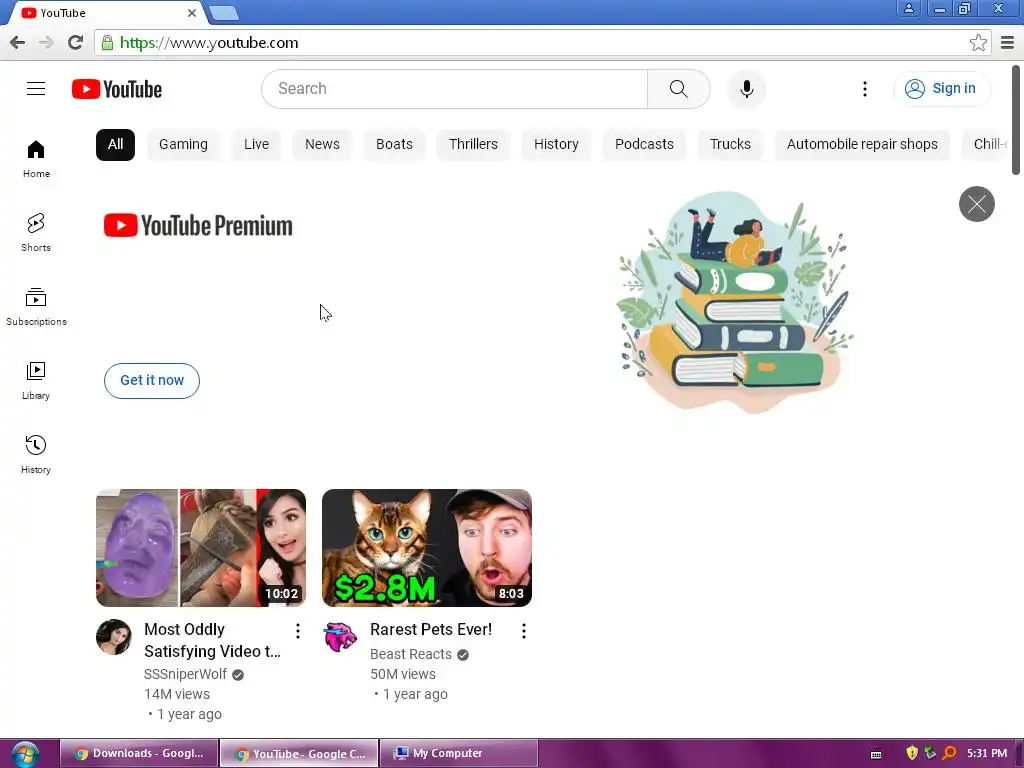Click Beast Reacts channel avatar
This screenshot has width=1024, height=768.
[340, 637]
